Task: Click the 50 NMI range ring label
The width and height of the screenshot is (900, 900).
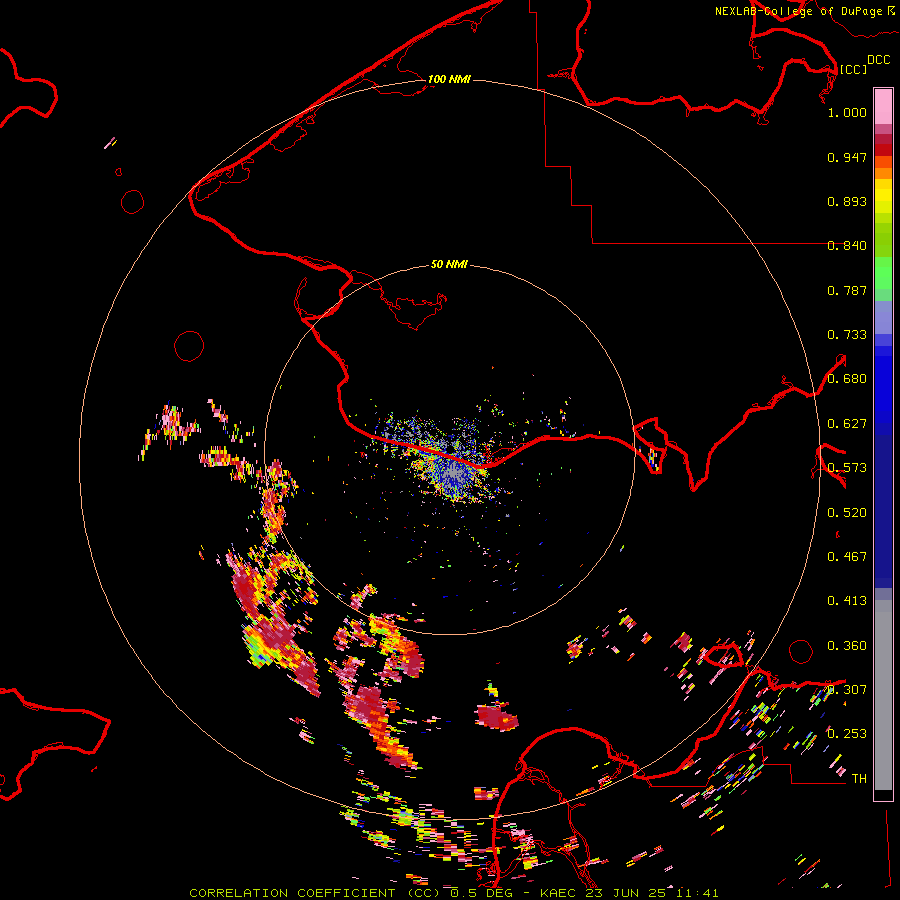Action: tap(449, 264)
